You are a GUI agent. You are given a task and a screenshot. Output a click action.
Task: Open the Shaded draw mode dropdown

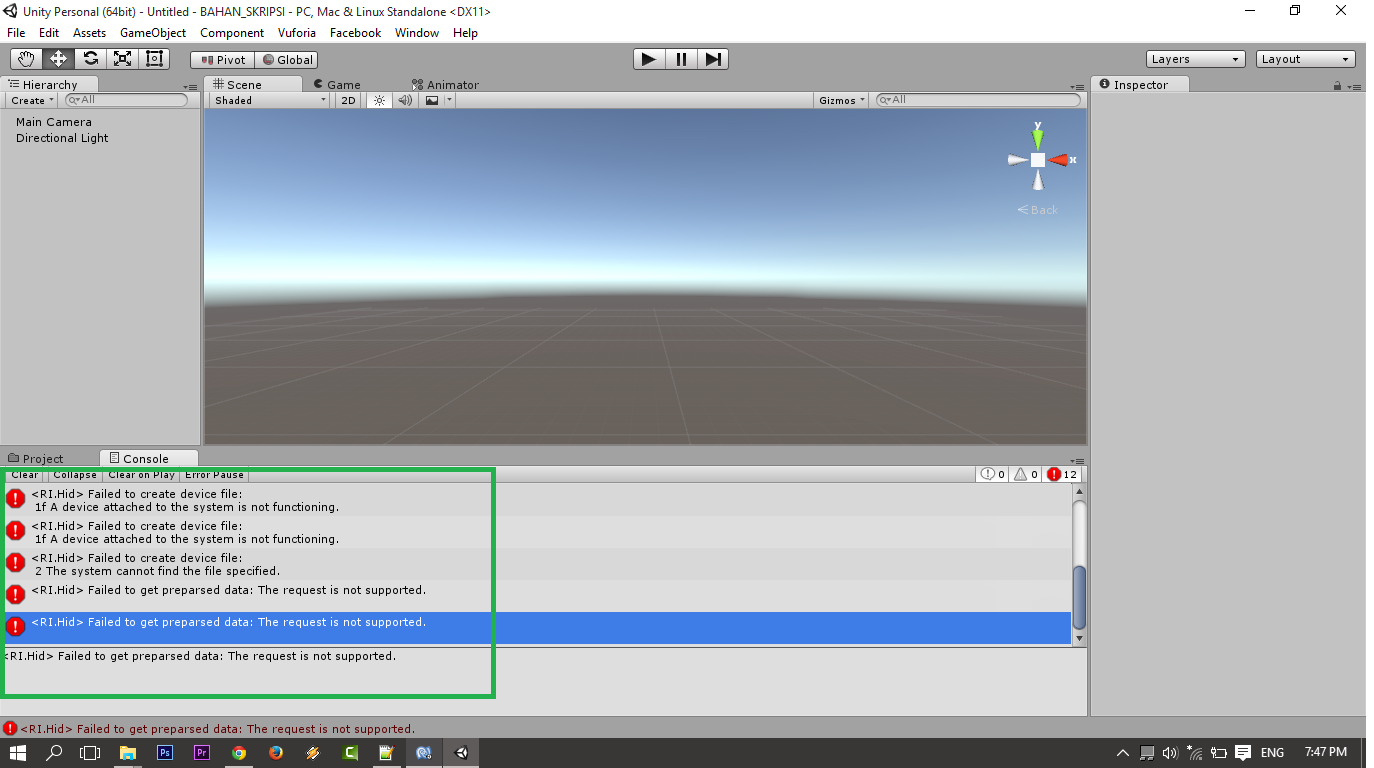tap(269, 100)
